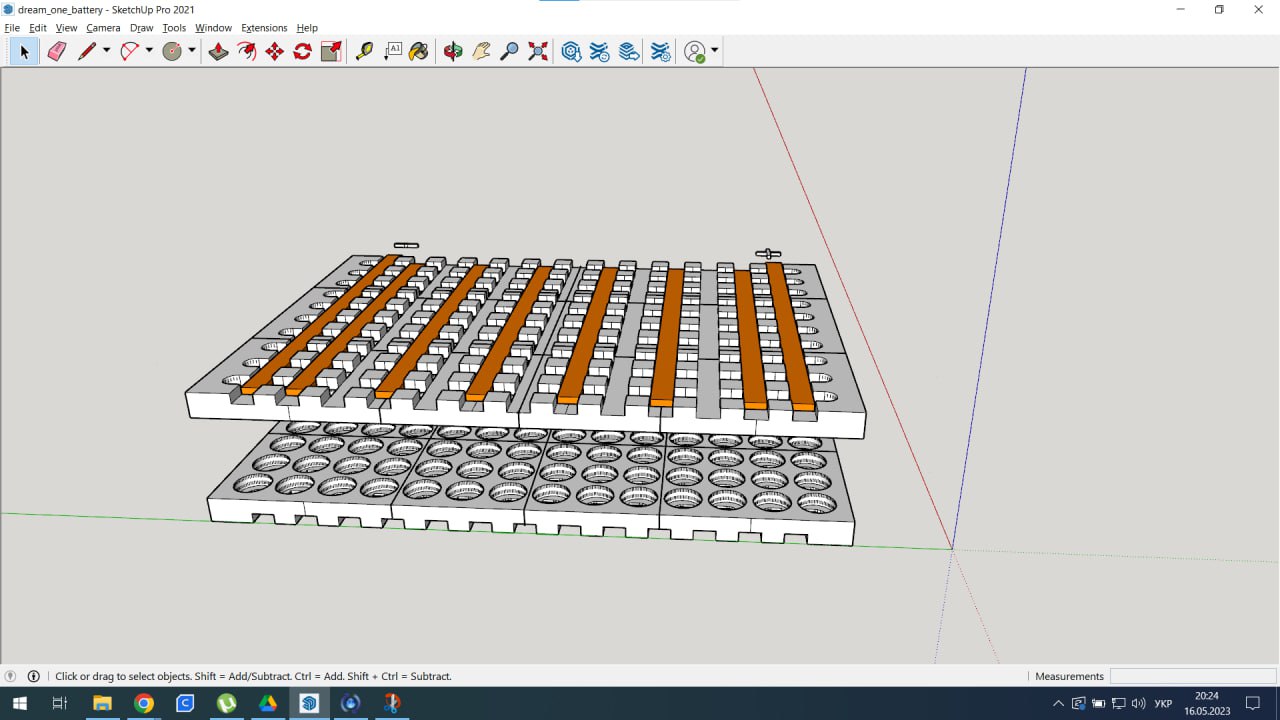This screenshot has width=1280, height=720.
Task: Choose the Move tool
Action: 274,51
